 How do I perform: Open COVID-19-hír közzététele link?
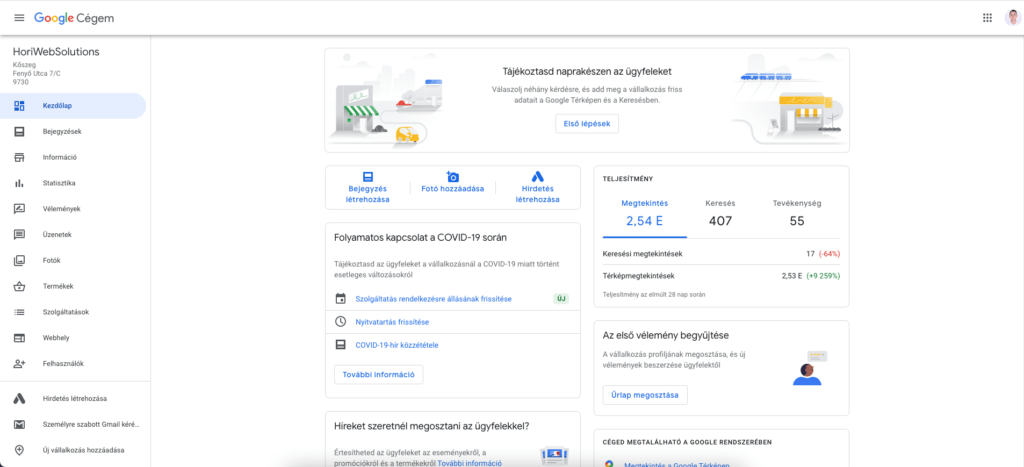396,345
